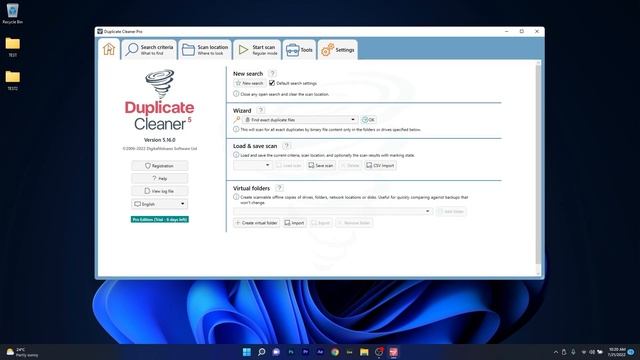The image size is (640, 360).
Task: Show hidden system tray icons
Action: click(x=556, y=352)
